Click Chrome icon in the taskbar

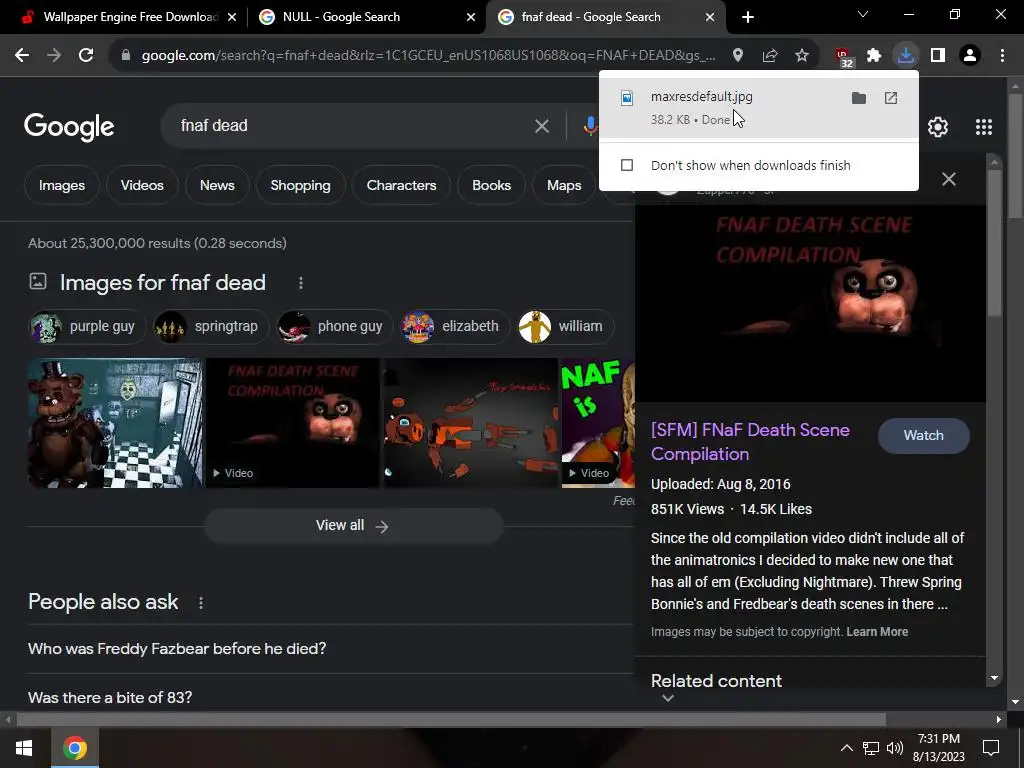point(74,748)
